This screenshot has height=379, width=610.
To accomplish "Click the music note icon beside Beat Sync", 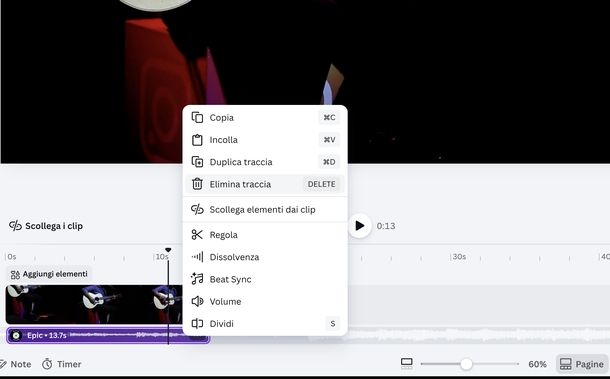I will pos(197,279).
